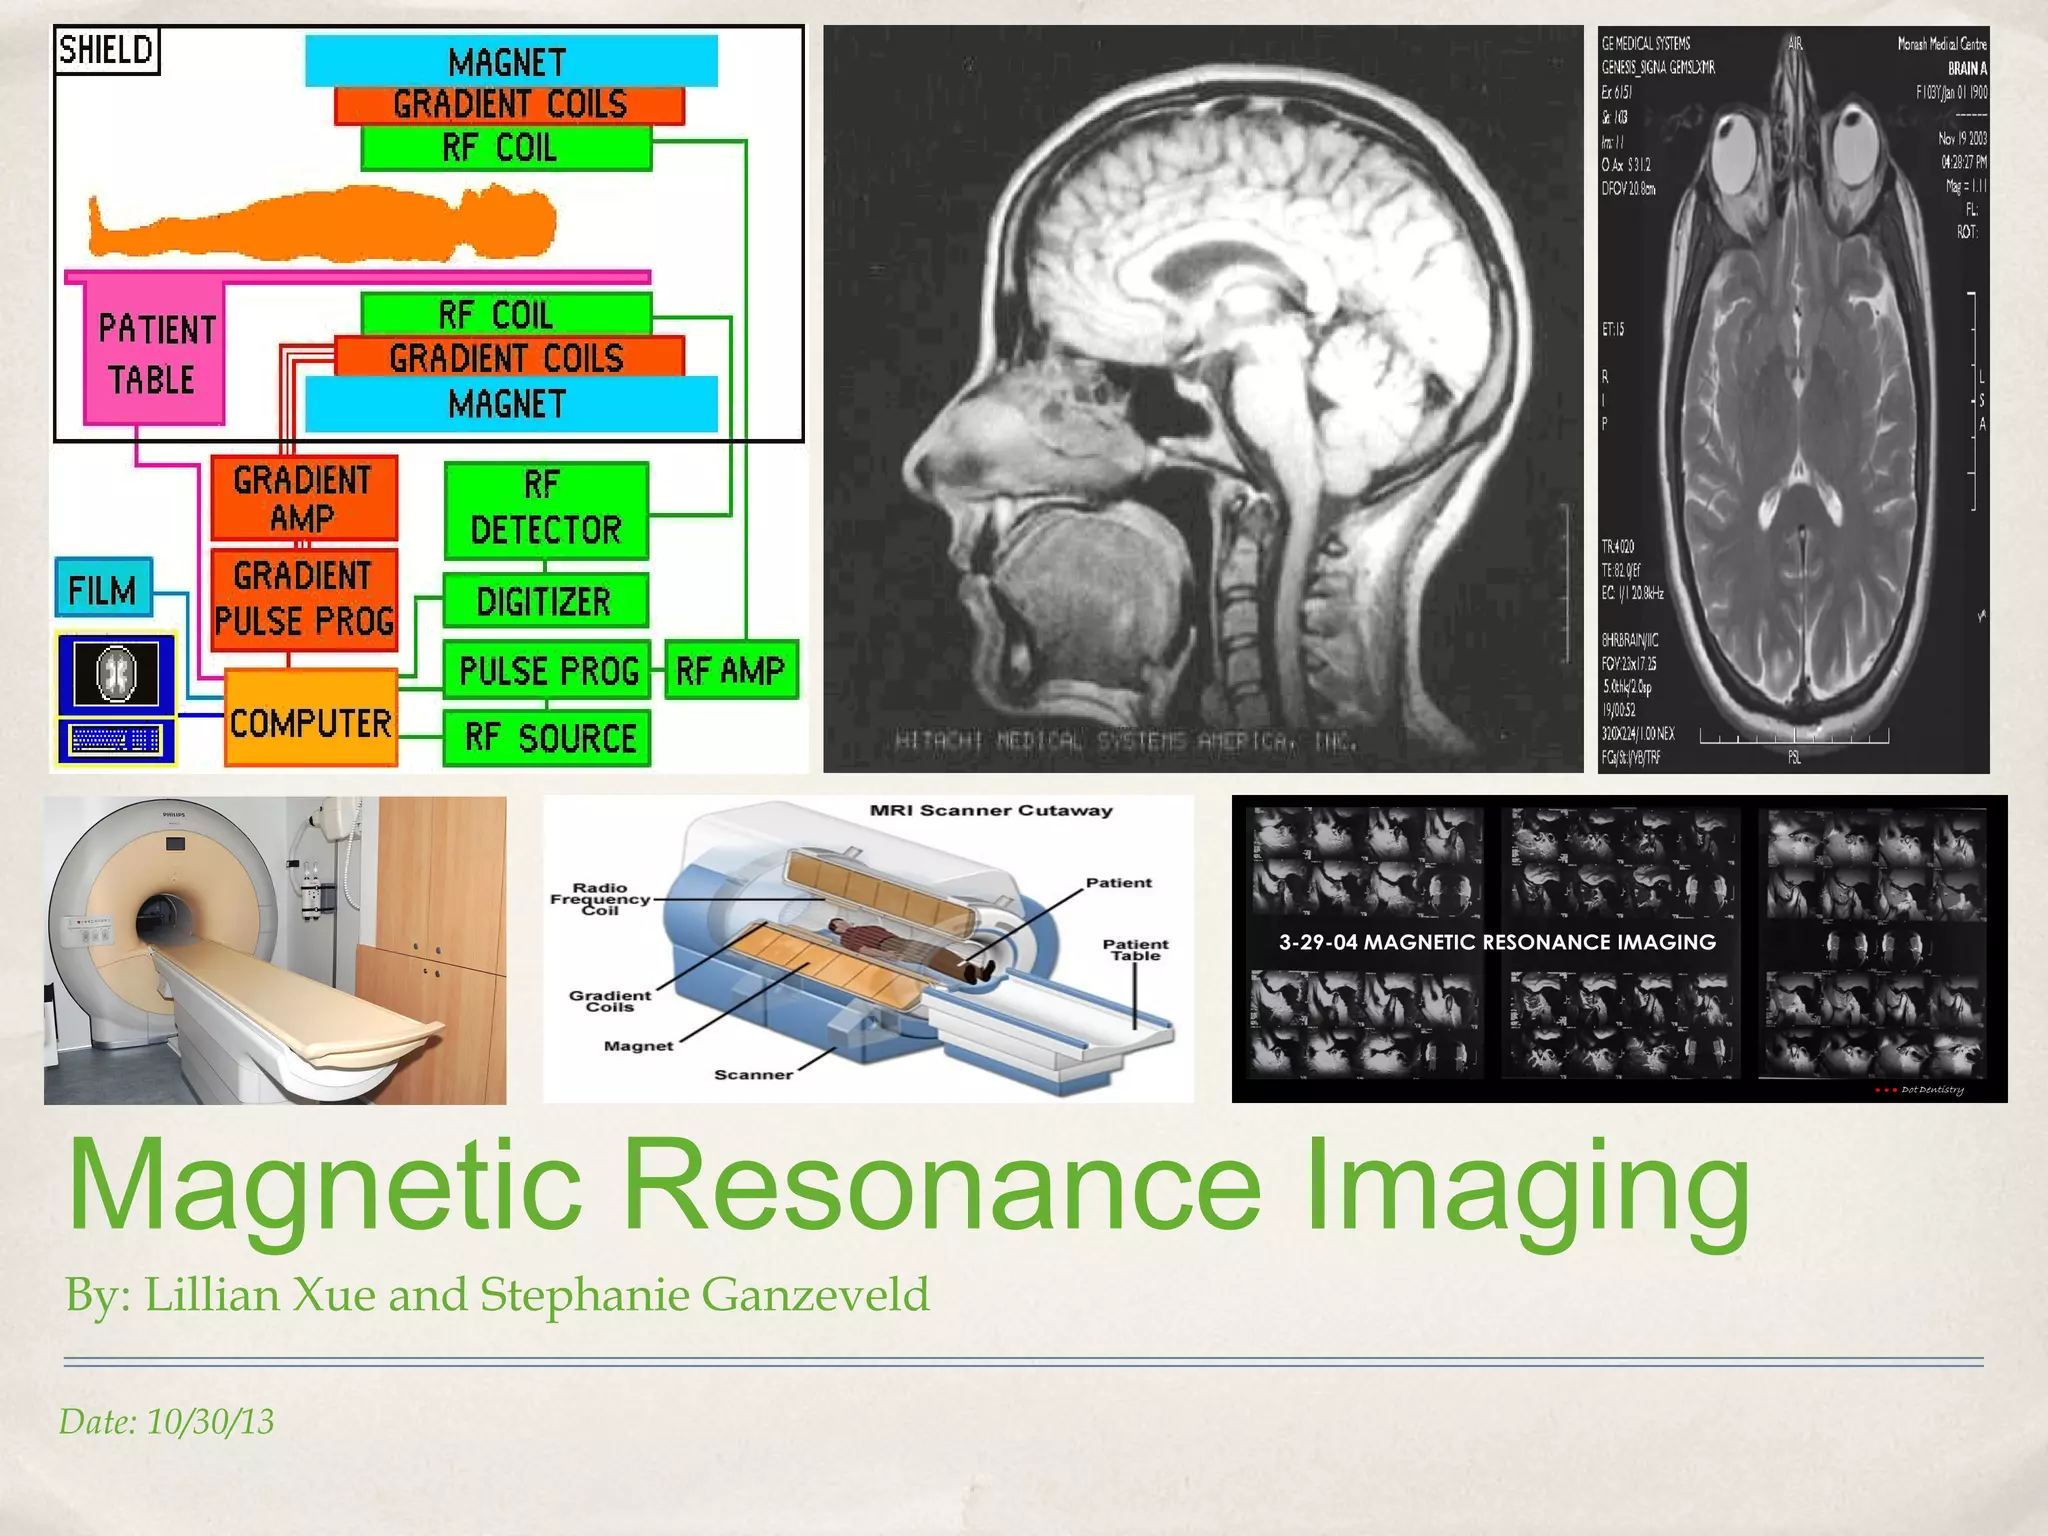Click the blue keyboard icon in diagram
The image size is (2048, 1536).
click(x=117, y=740)
